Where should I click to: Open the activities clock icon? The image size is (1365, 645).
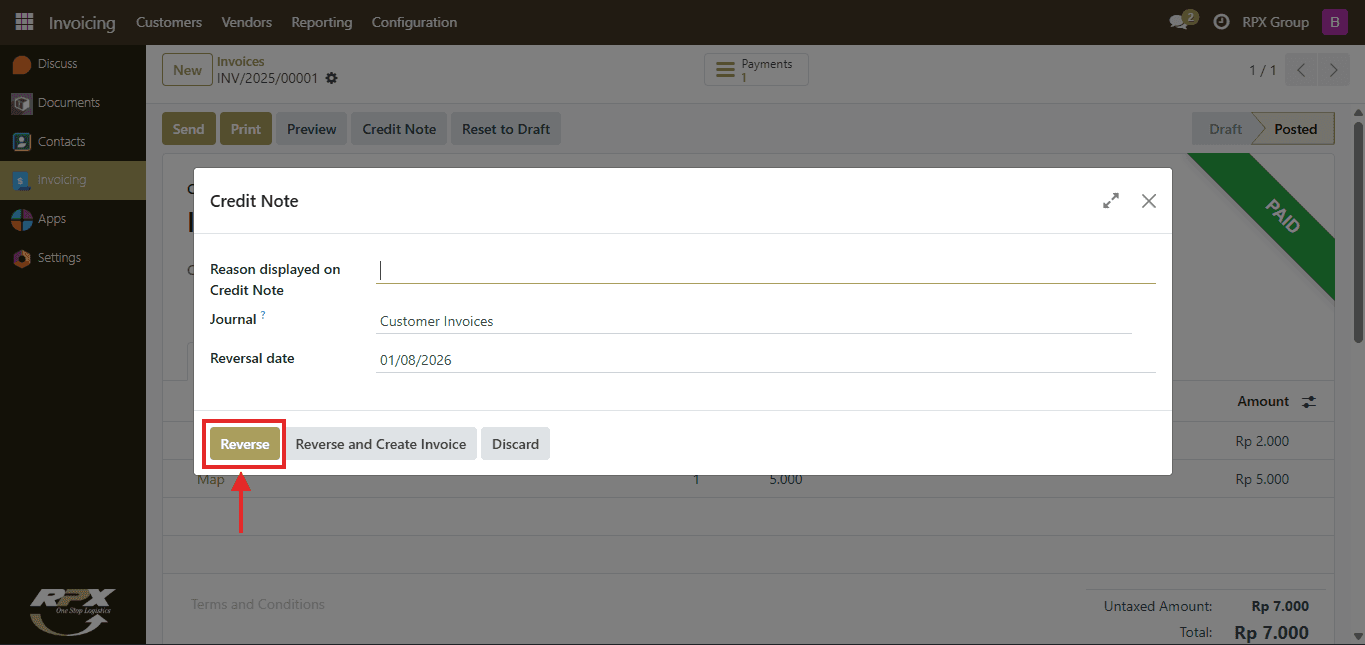pos(1221,22)
